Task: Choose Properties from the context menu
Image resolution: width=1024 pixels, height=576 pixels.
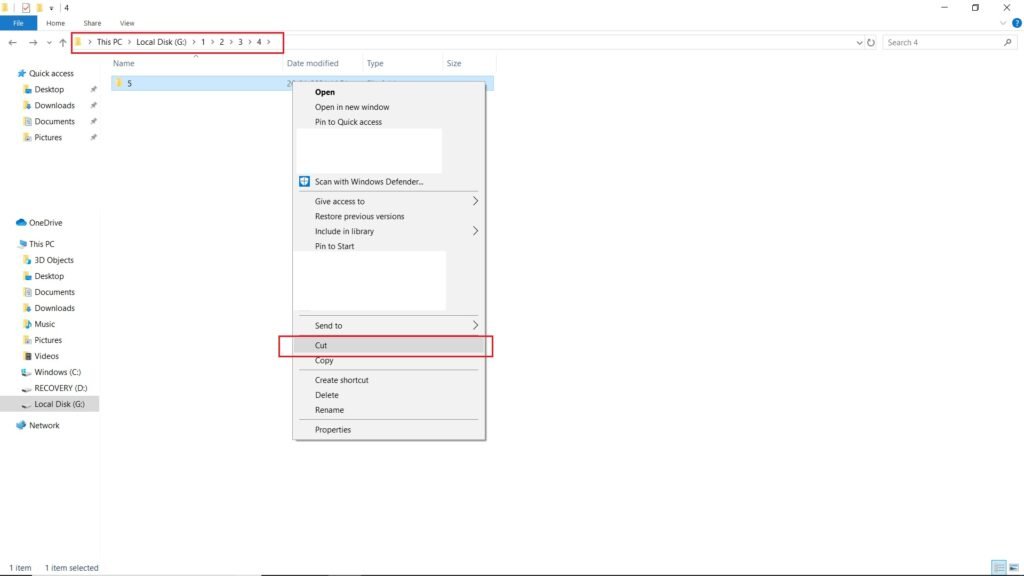Action: [333, 430]
